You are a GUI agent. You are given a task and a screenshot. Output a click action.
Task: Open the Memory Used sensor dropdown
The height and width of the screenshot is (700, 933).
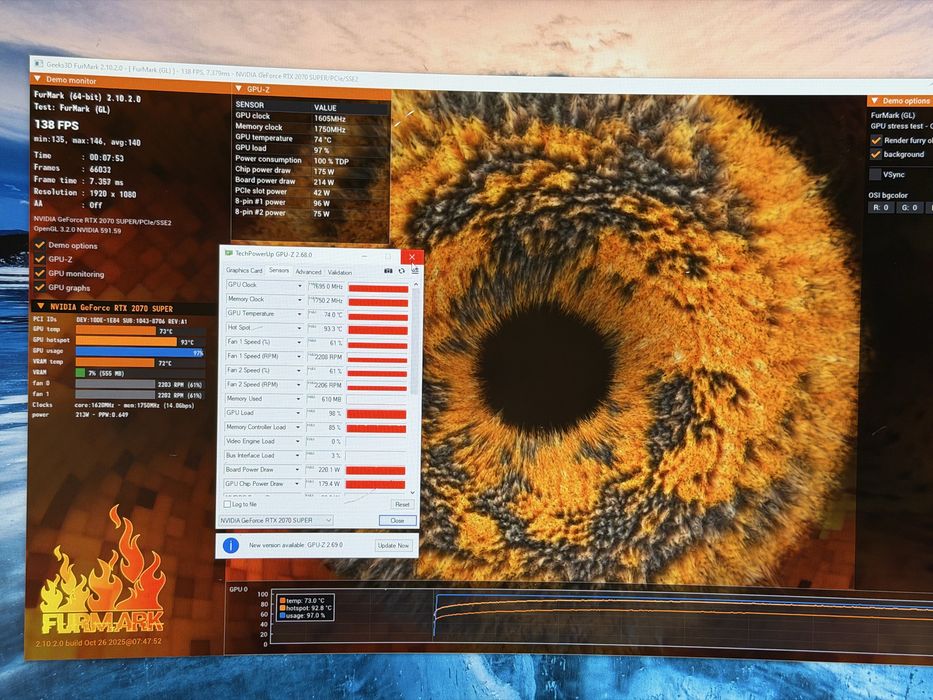click(299, 399)
